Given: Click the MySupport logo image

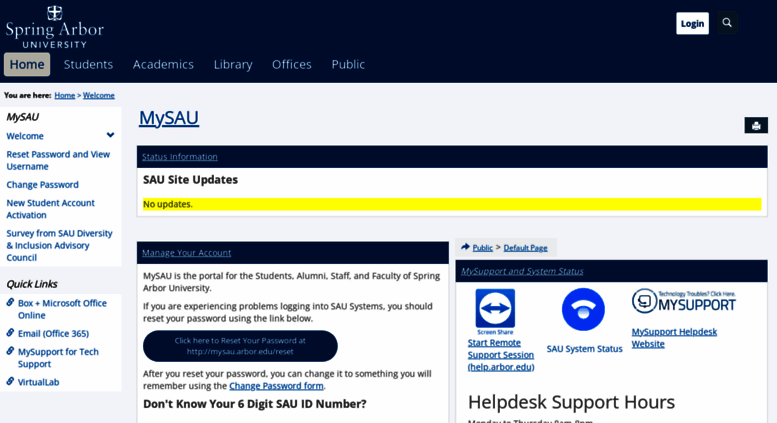Looking at the screenshot, I should tap(684, 301).
